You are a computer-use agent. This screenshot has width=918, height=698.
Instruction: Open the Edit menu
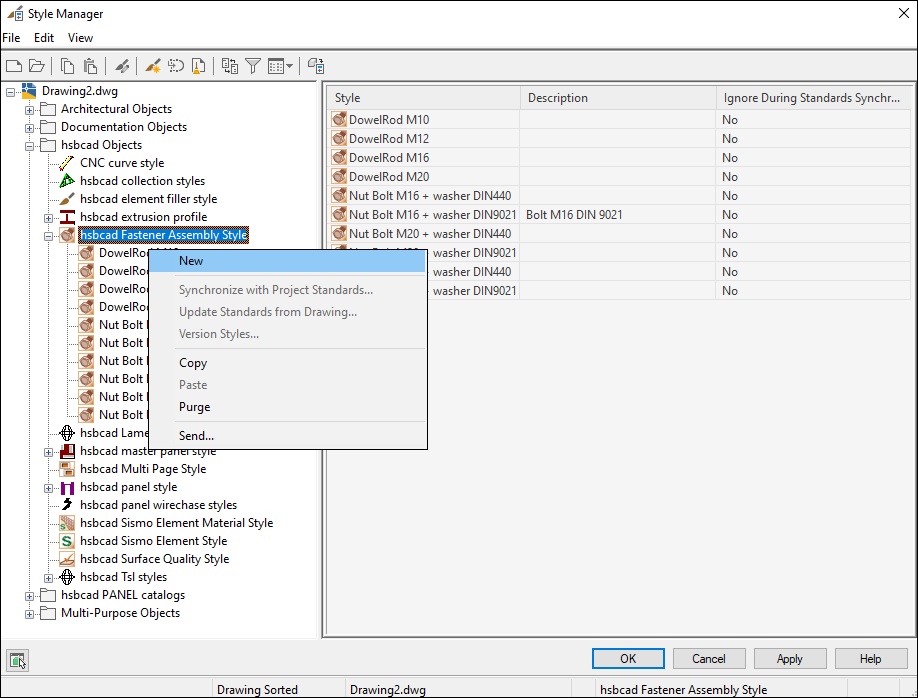coord(44,38)
